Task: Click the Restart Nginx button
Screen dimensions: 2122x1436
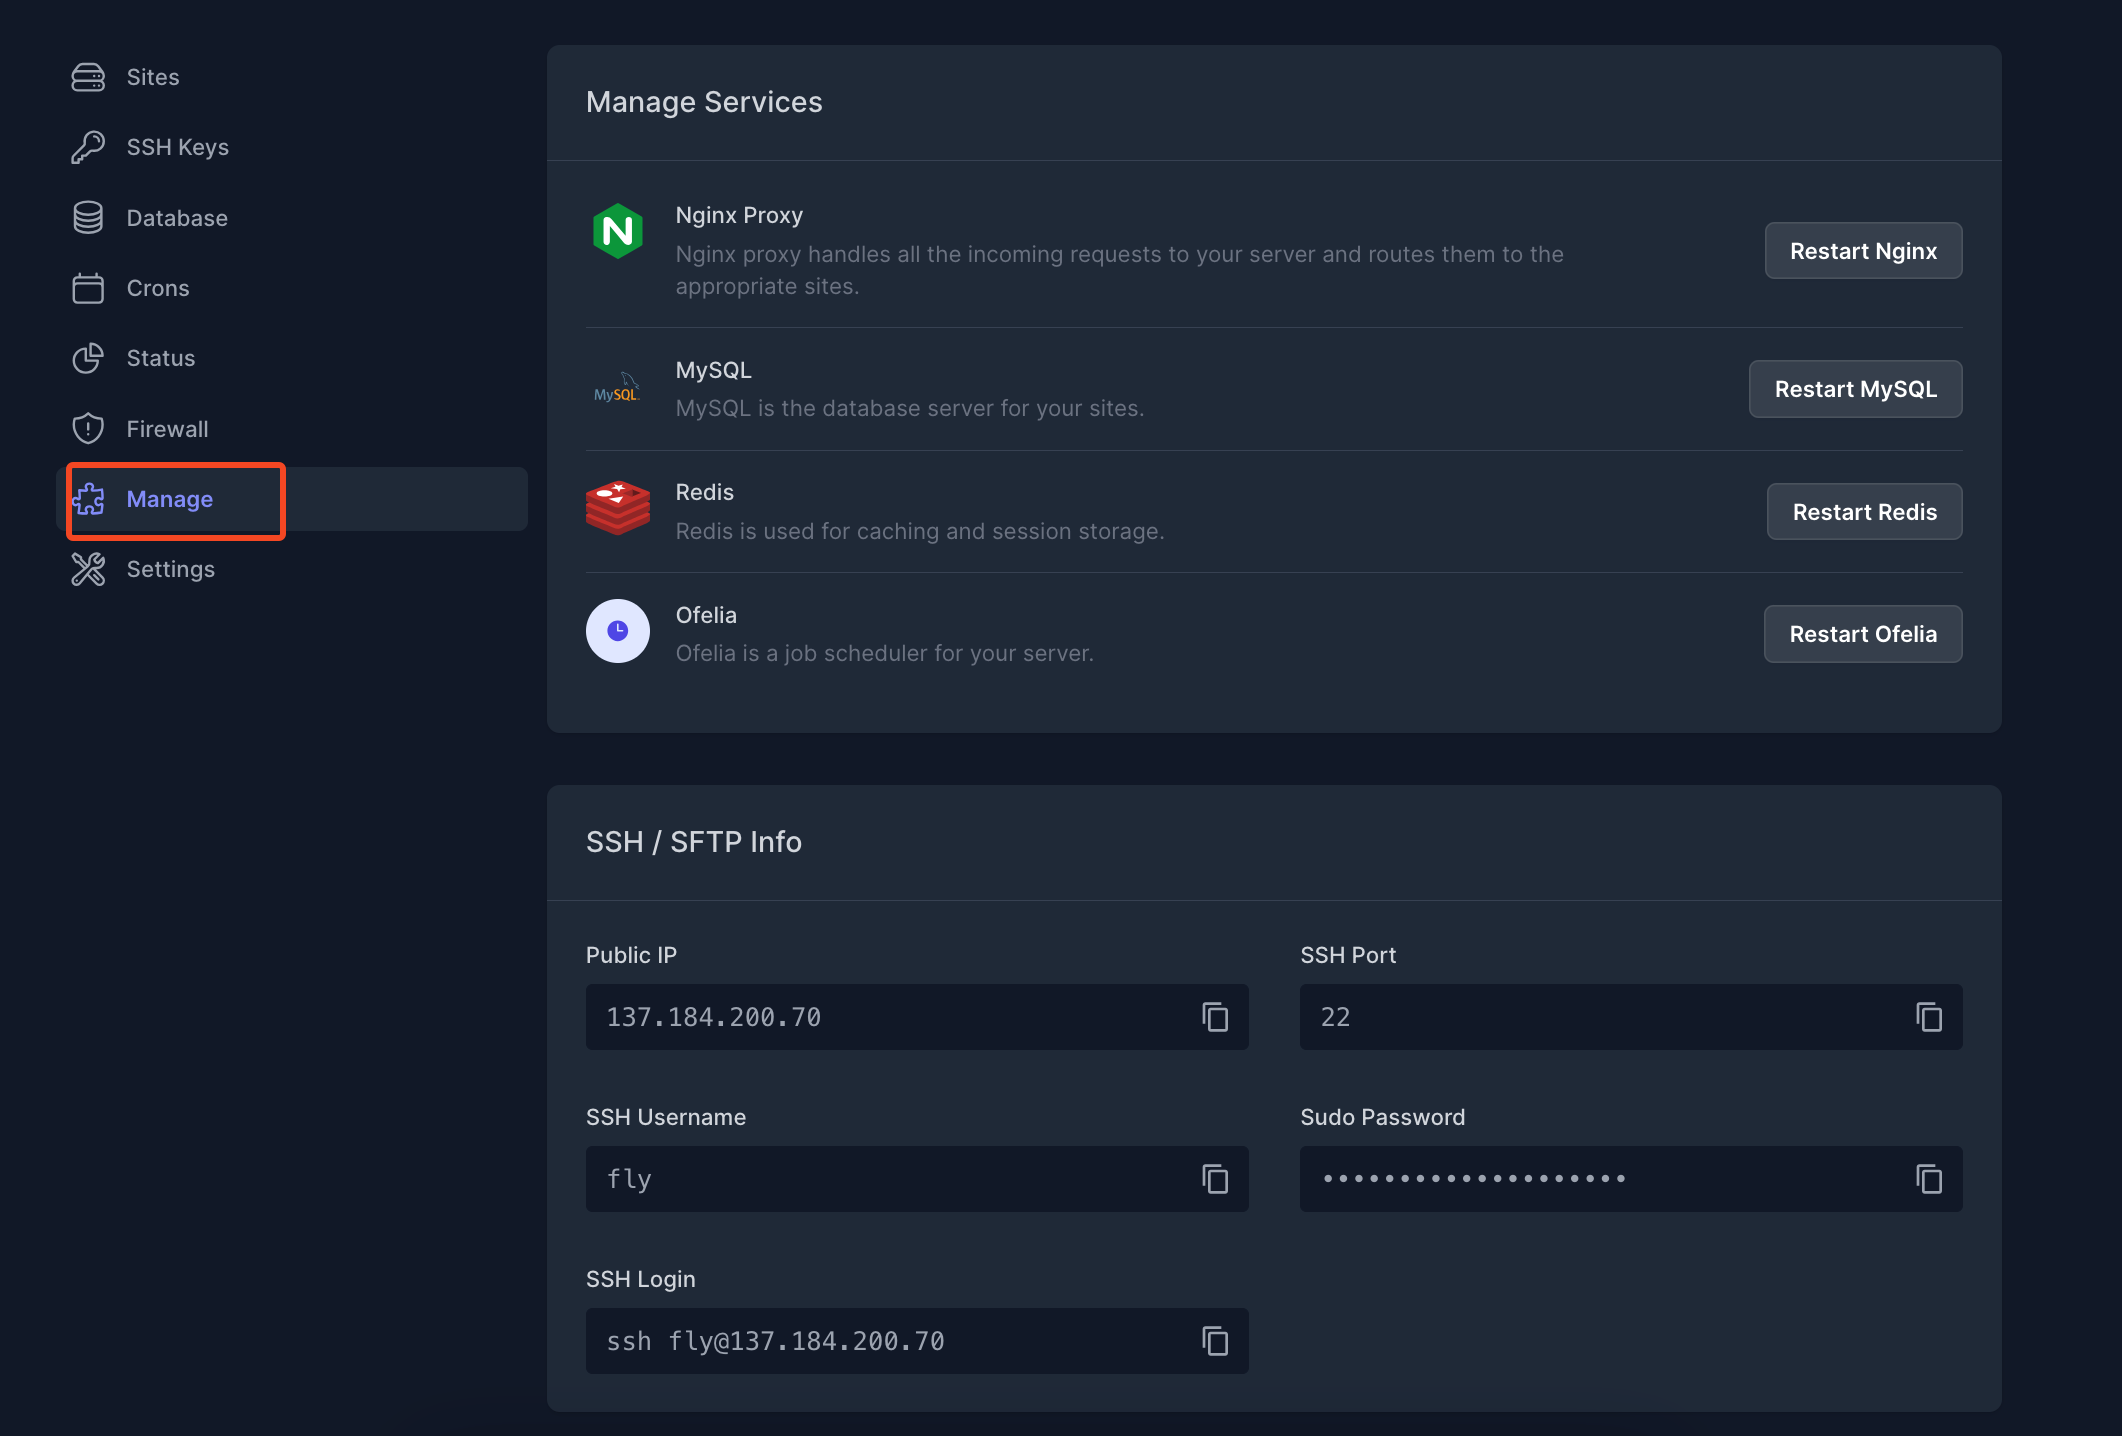Action: click(1863, 251)
